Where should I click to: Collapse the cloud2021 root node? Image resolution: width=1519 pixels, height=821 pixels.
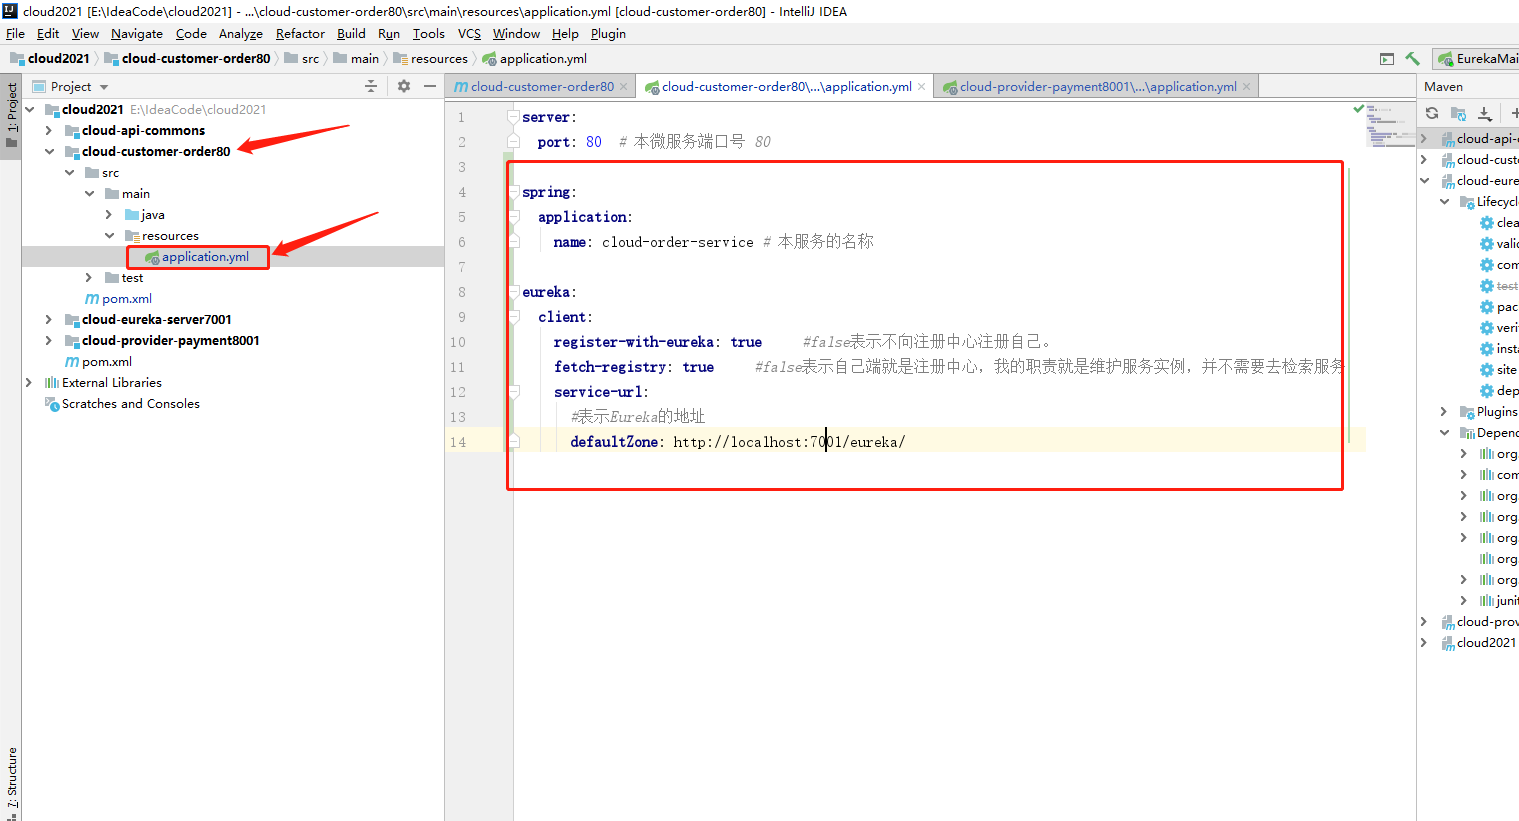pyautogui.click(x=29, y=110)
